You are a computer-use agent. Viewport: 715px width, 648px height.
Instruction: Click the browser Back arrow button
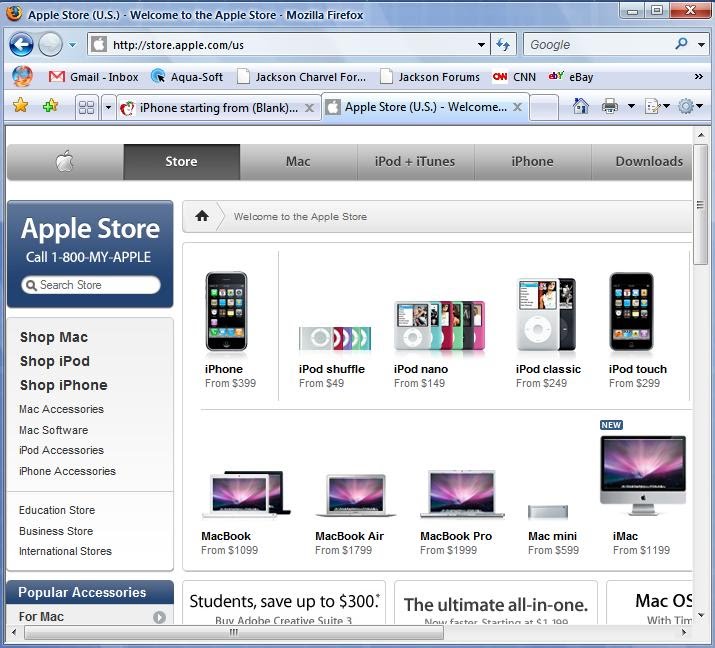[x=21, y=45]
